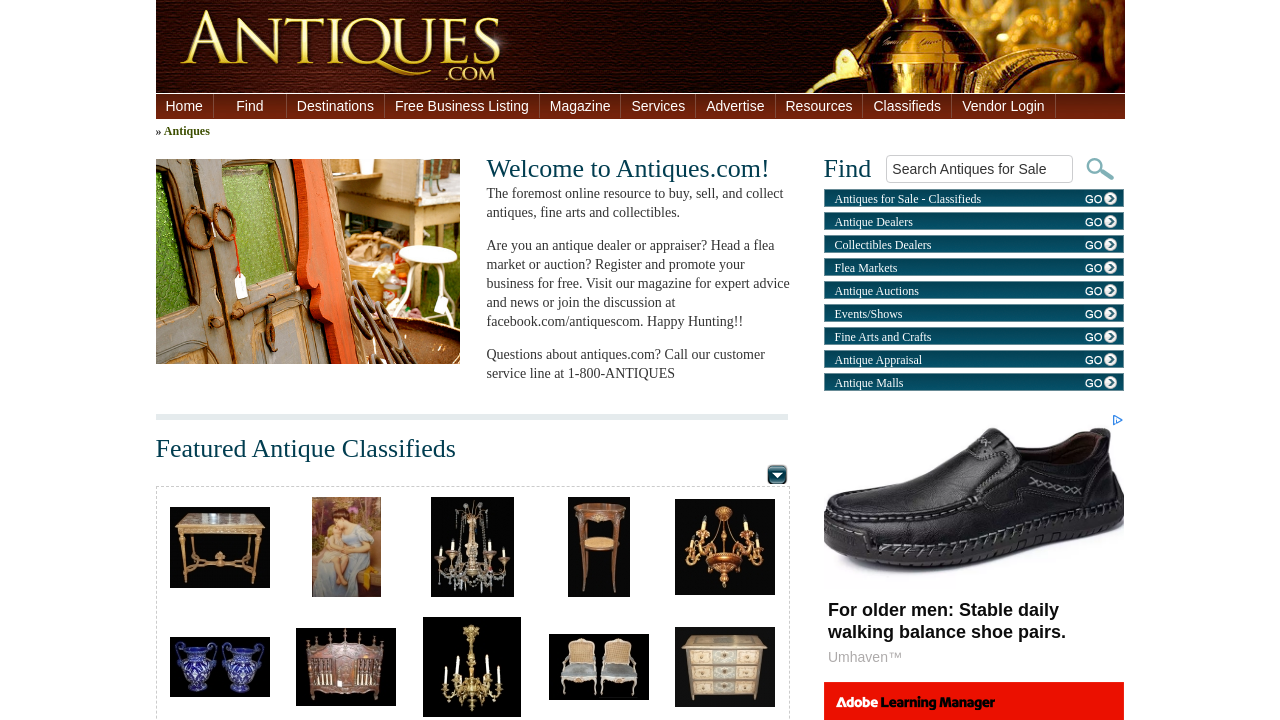Click the Search Antiques for Sale field
This screenshot has width=1280, height=720.
pos(979,169)
